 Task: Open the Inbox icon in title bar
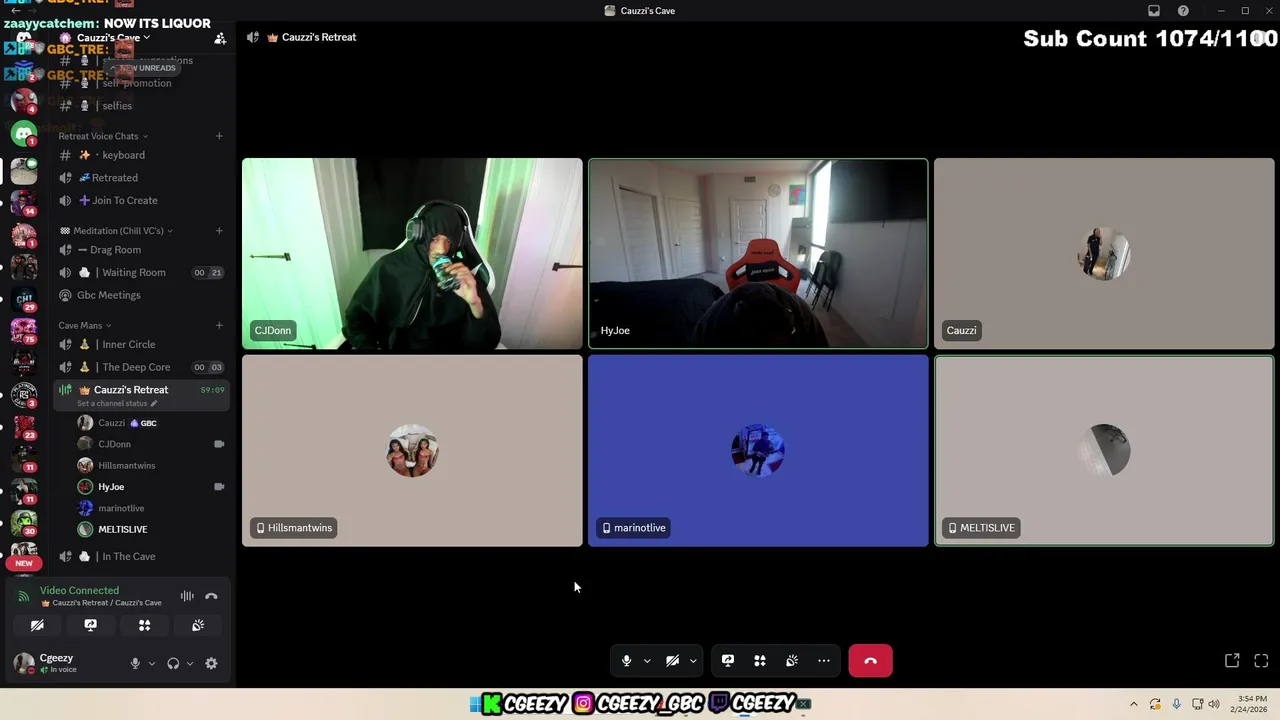[x=1154, y=11]
